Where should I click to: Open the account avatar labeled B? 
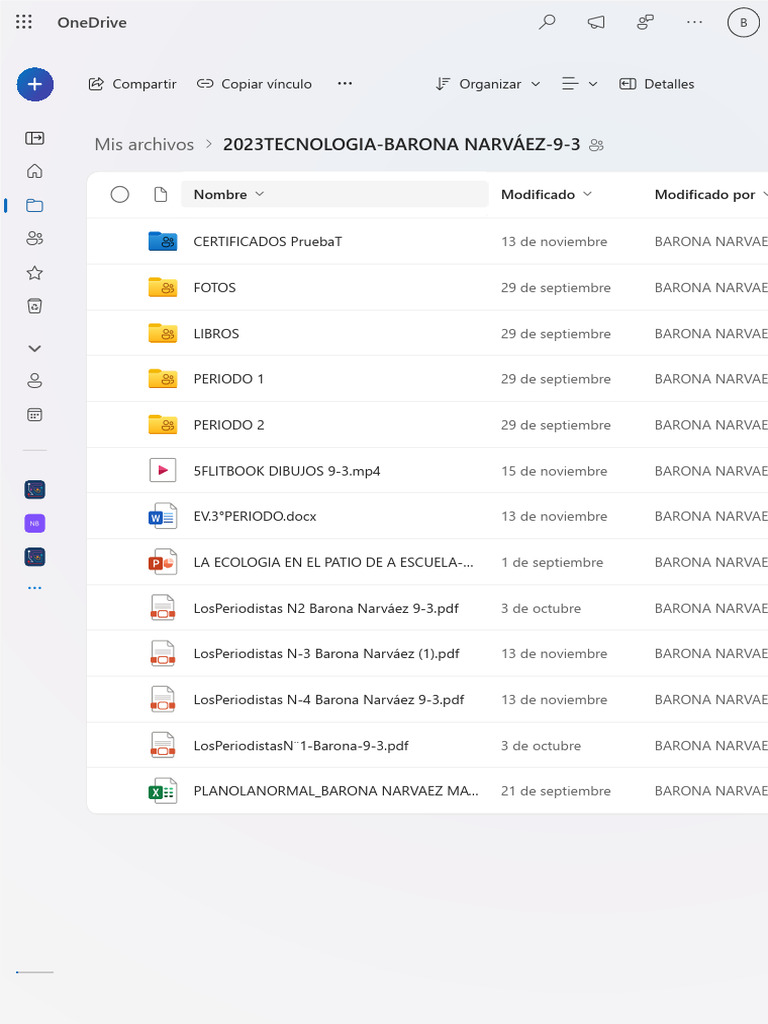(x=743, y=22)
